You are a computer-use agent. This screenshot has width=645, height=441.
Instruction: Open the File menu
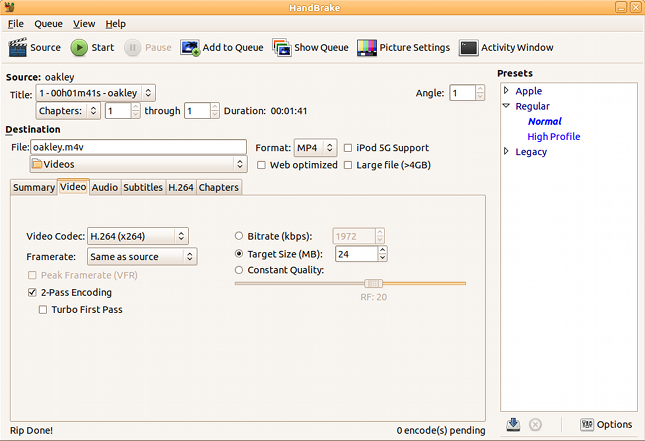(16, 24)
